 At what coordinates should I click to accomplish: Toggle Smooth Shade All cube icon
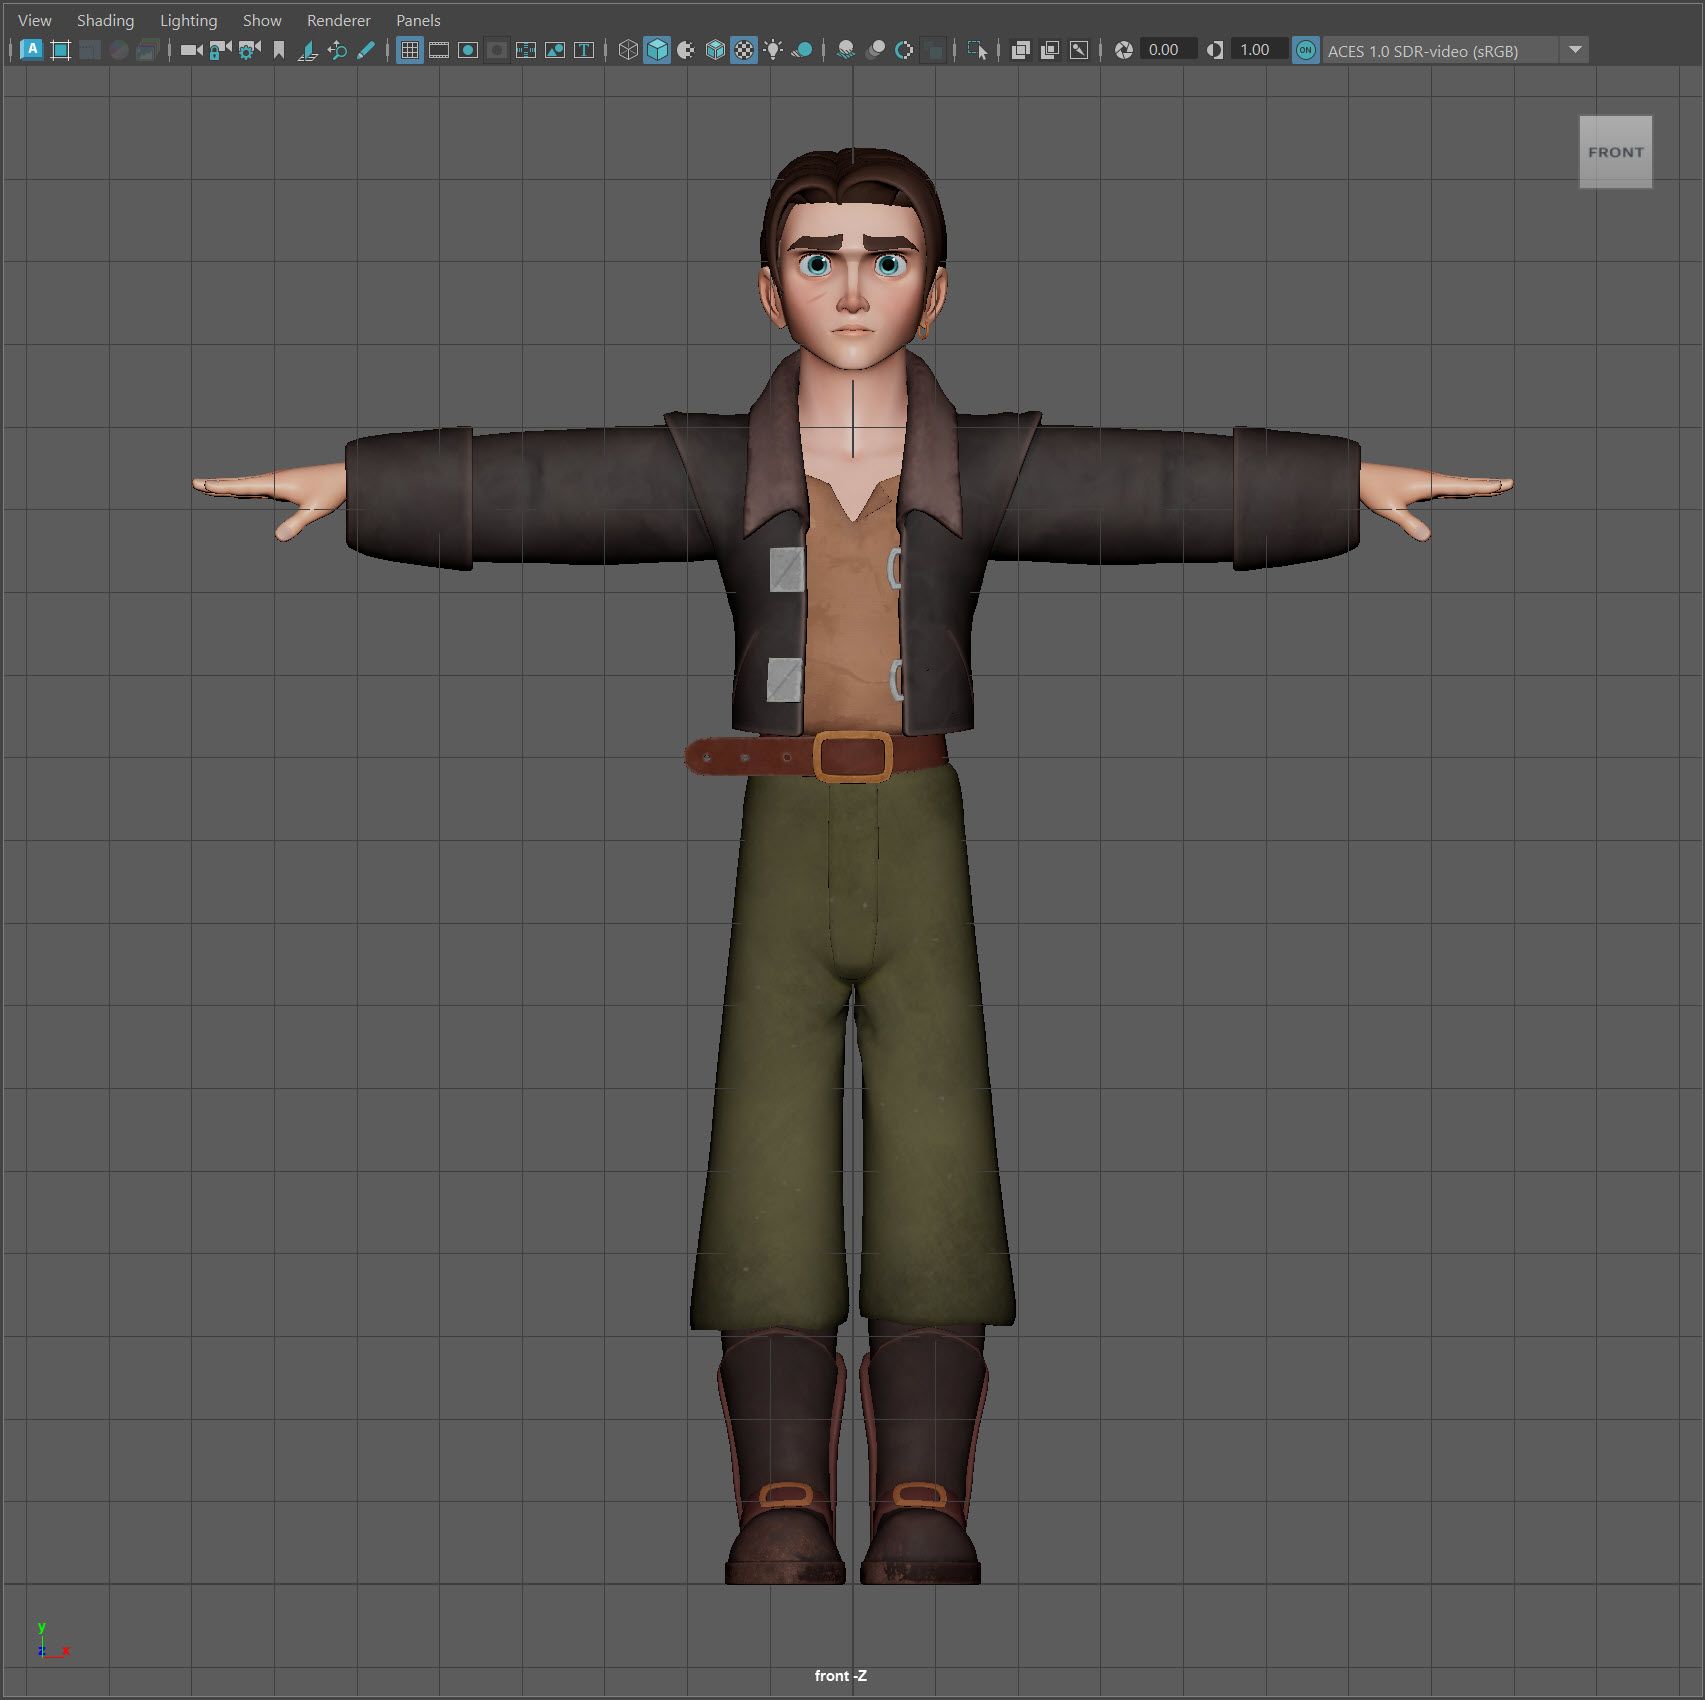coord(657,50)
